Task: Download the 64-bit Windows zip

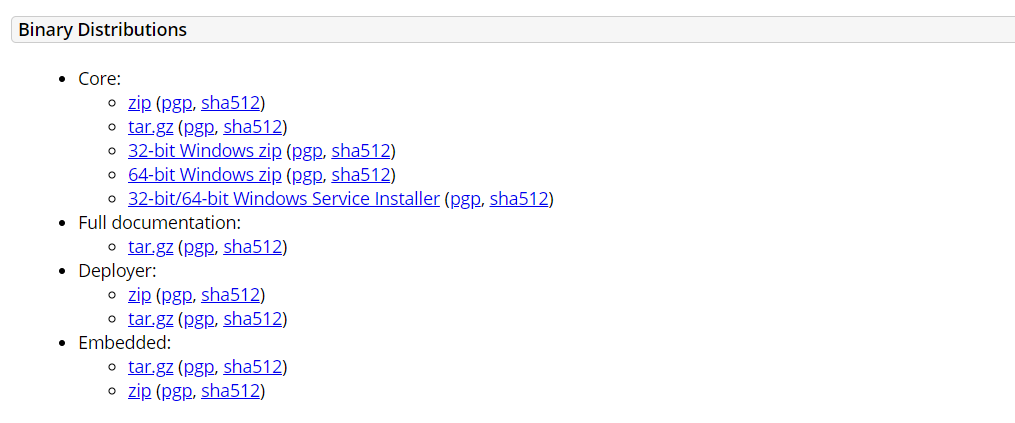Action: click(205, 175)
